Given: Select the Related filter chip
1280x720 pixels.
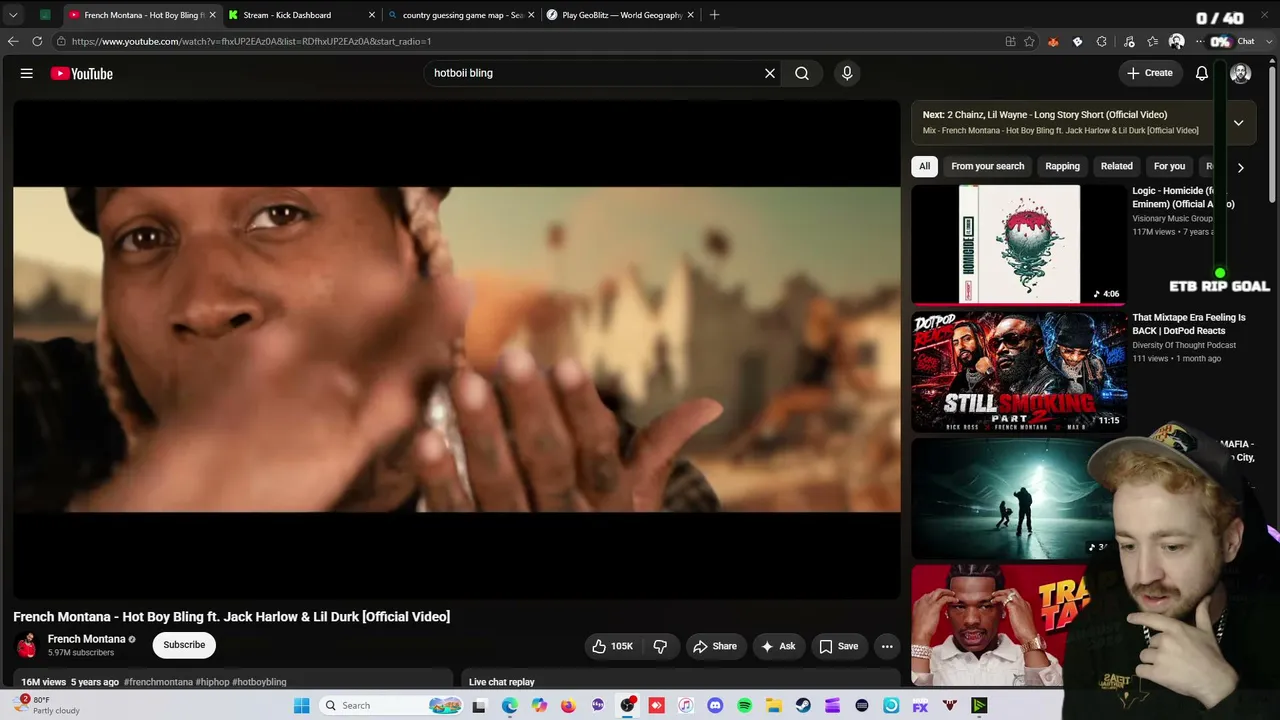Looking at the screenshot, I should (x=1117, y=167).
